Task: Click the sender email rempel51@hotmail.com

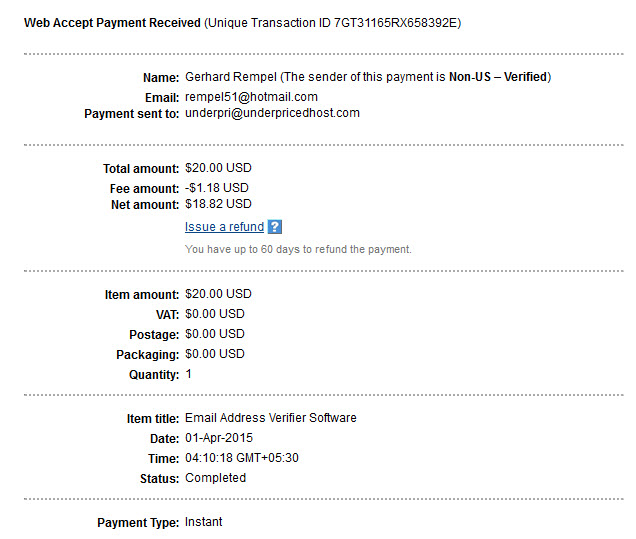Action: (251, 97)
